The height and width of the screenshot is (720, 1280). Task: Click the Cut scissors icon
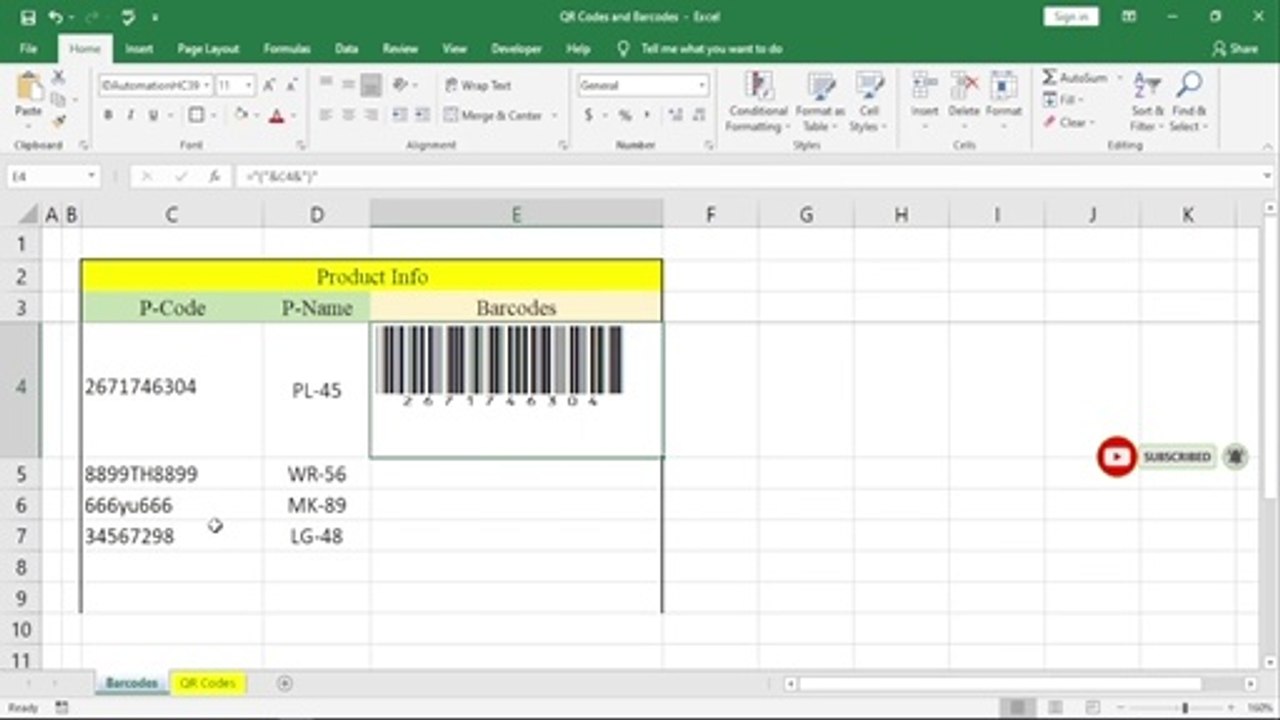[x=58, y=78]
